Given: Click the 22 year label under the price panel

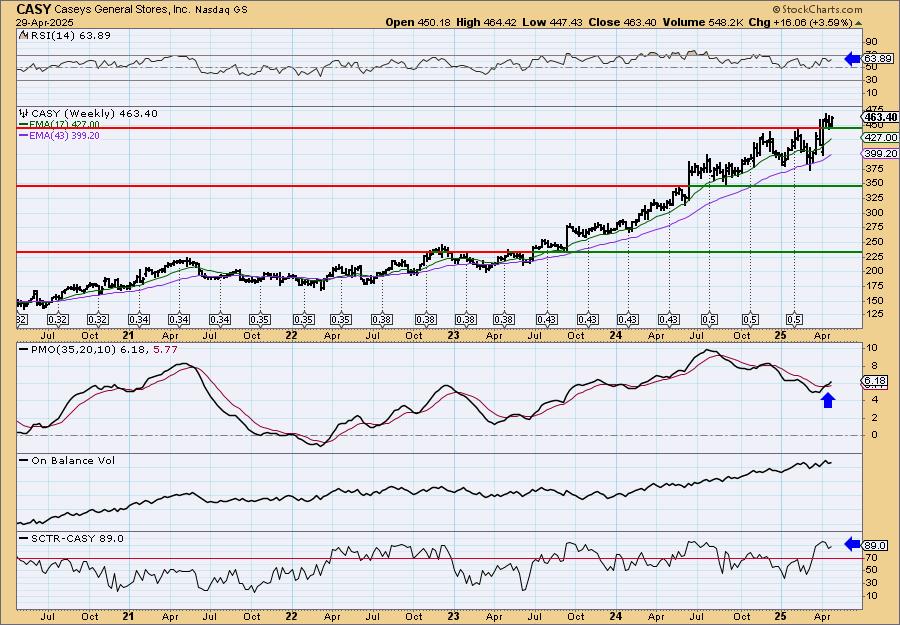Looking at the screenshot, I should coord(291,335).
